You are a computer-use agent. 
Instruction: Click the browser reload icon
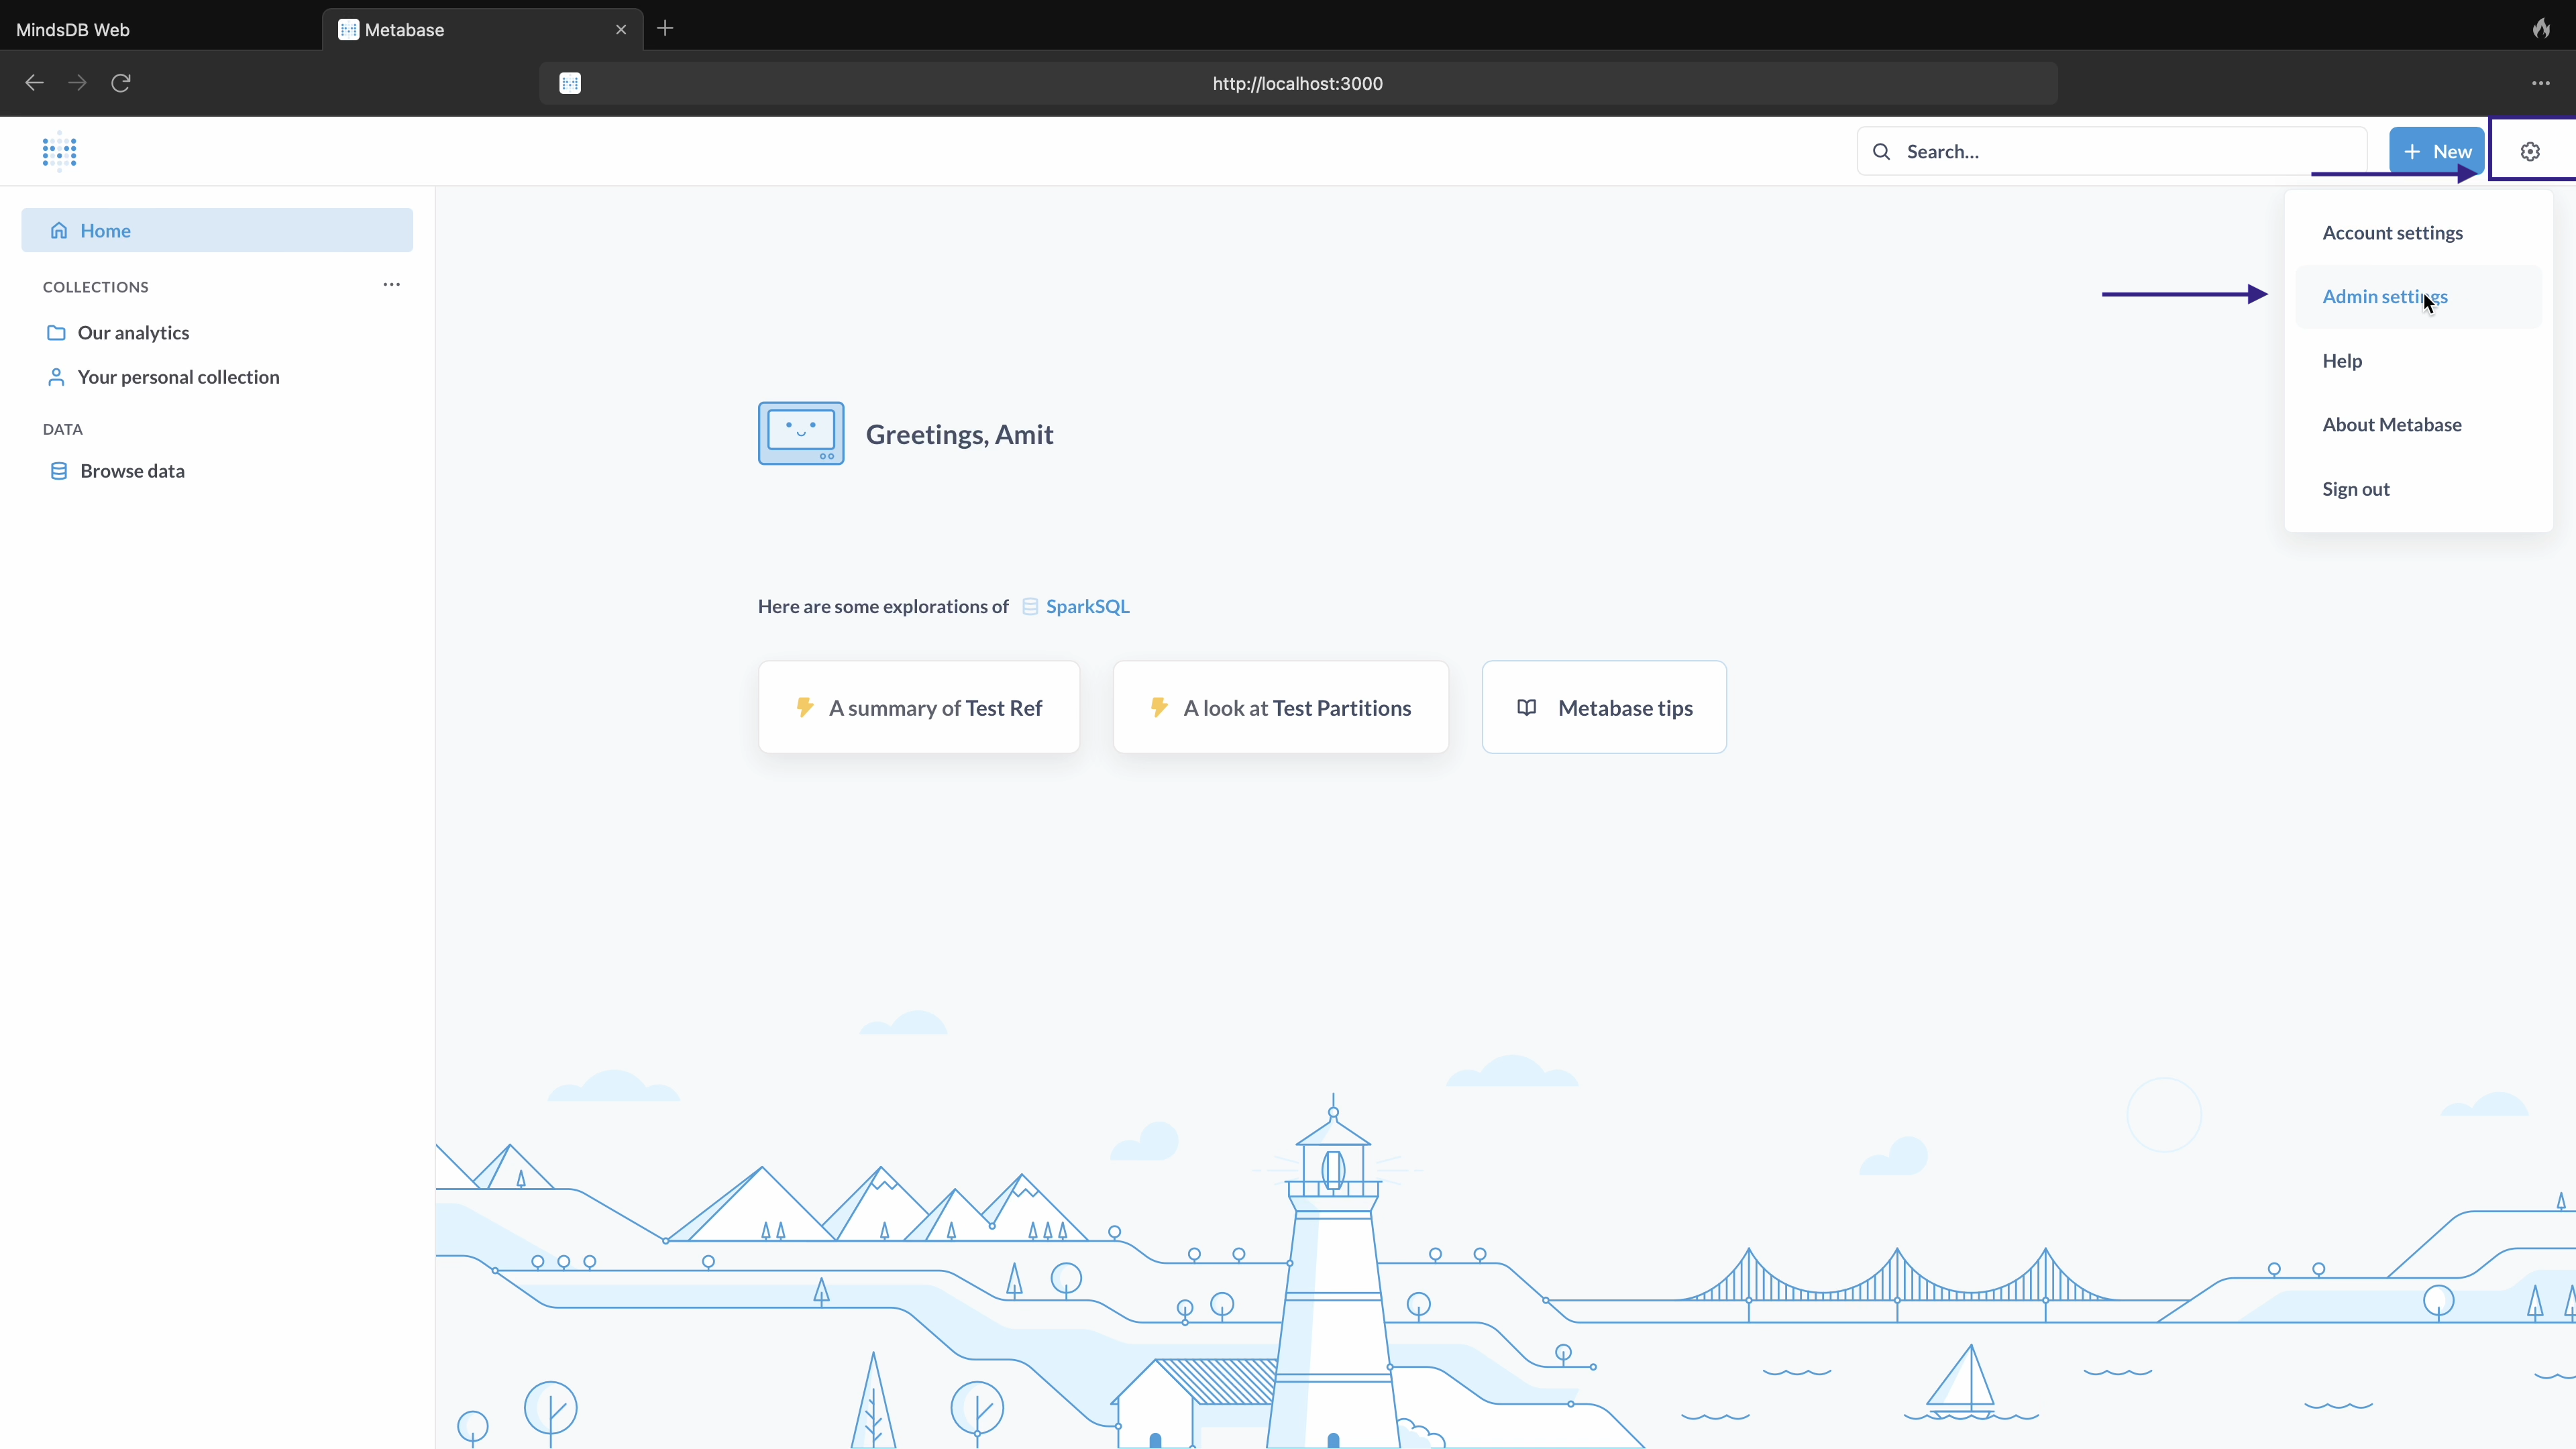(x=121, y=83)
